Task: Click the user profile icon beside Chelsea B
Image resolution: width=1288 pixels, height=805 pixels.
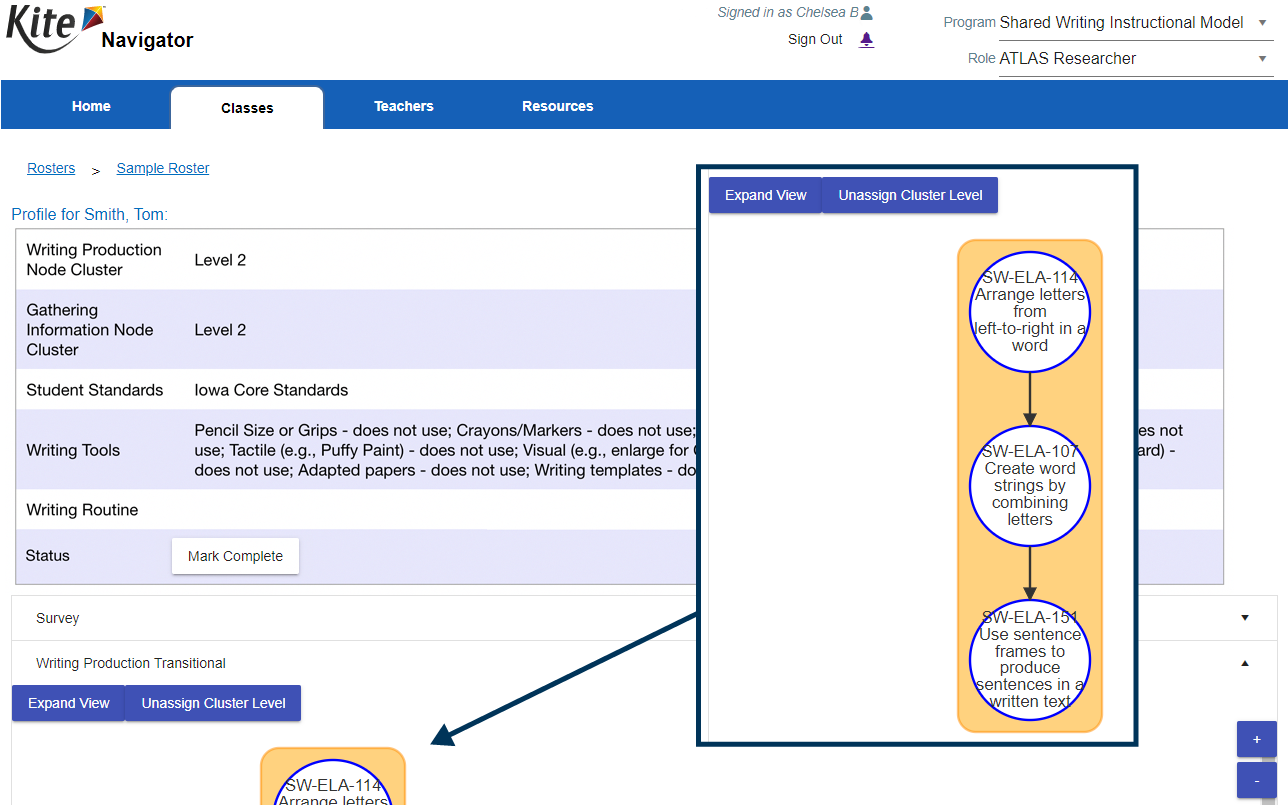Action: (867, 13)
